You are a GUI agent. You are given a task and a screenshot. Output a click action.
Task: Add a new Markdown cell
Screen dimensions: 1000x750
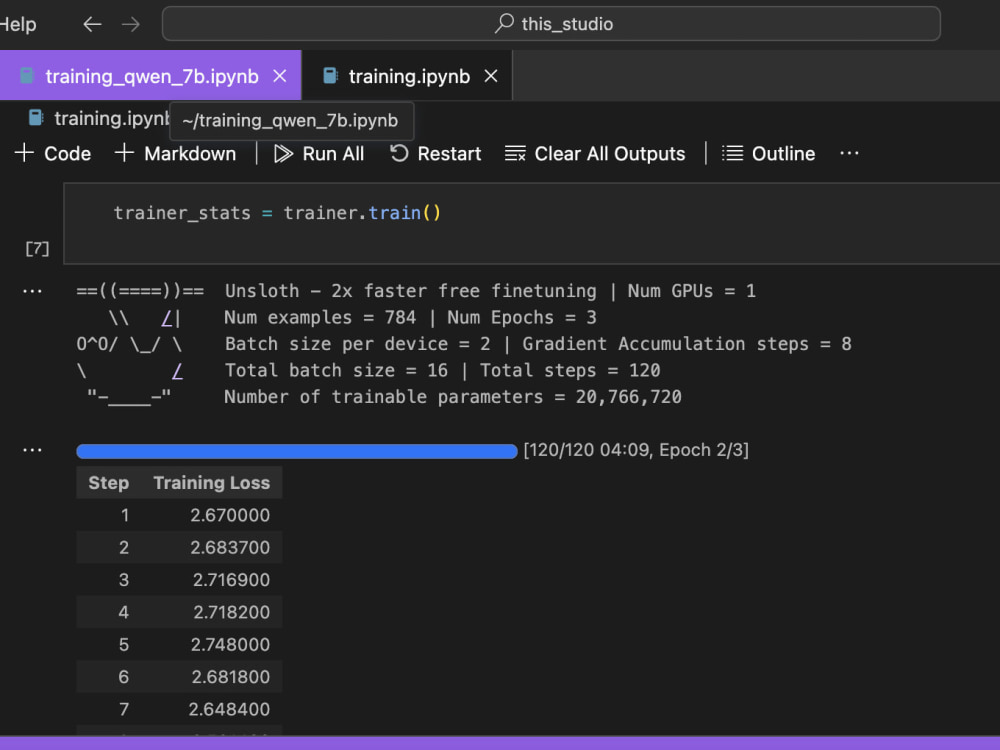point(175,154)
